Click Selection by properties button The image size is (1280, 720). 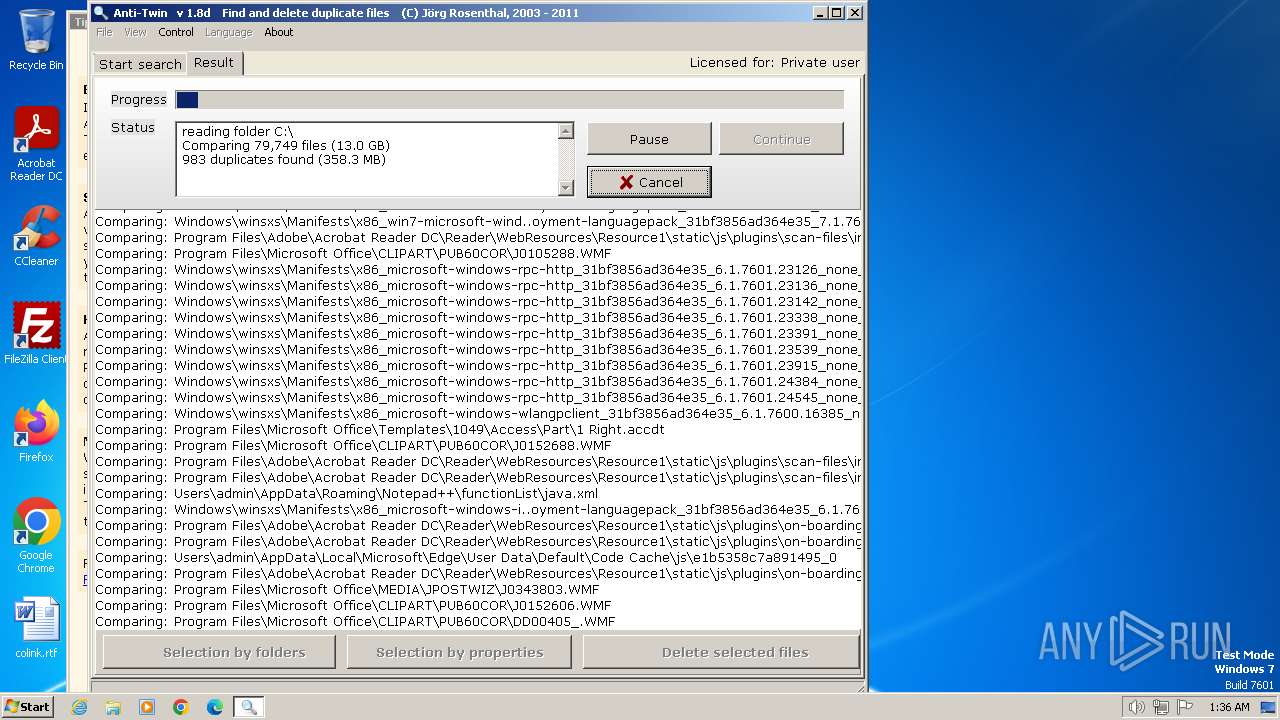(459, 652)
